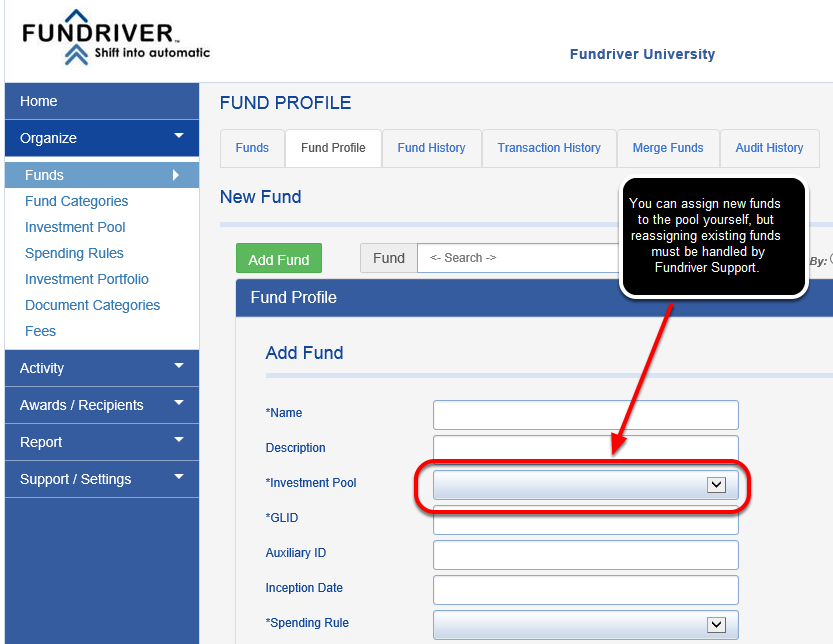Viewport: 833px width, 644px height.
Task: Select Funds in the sidebar
Action: pos(102,175)
